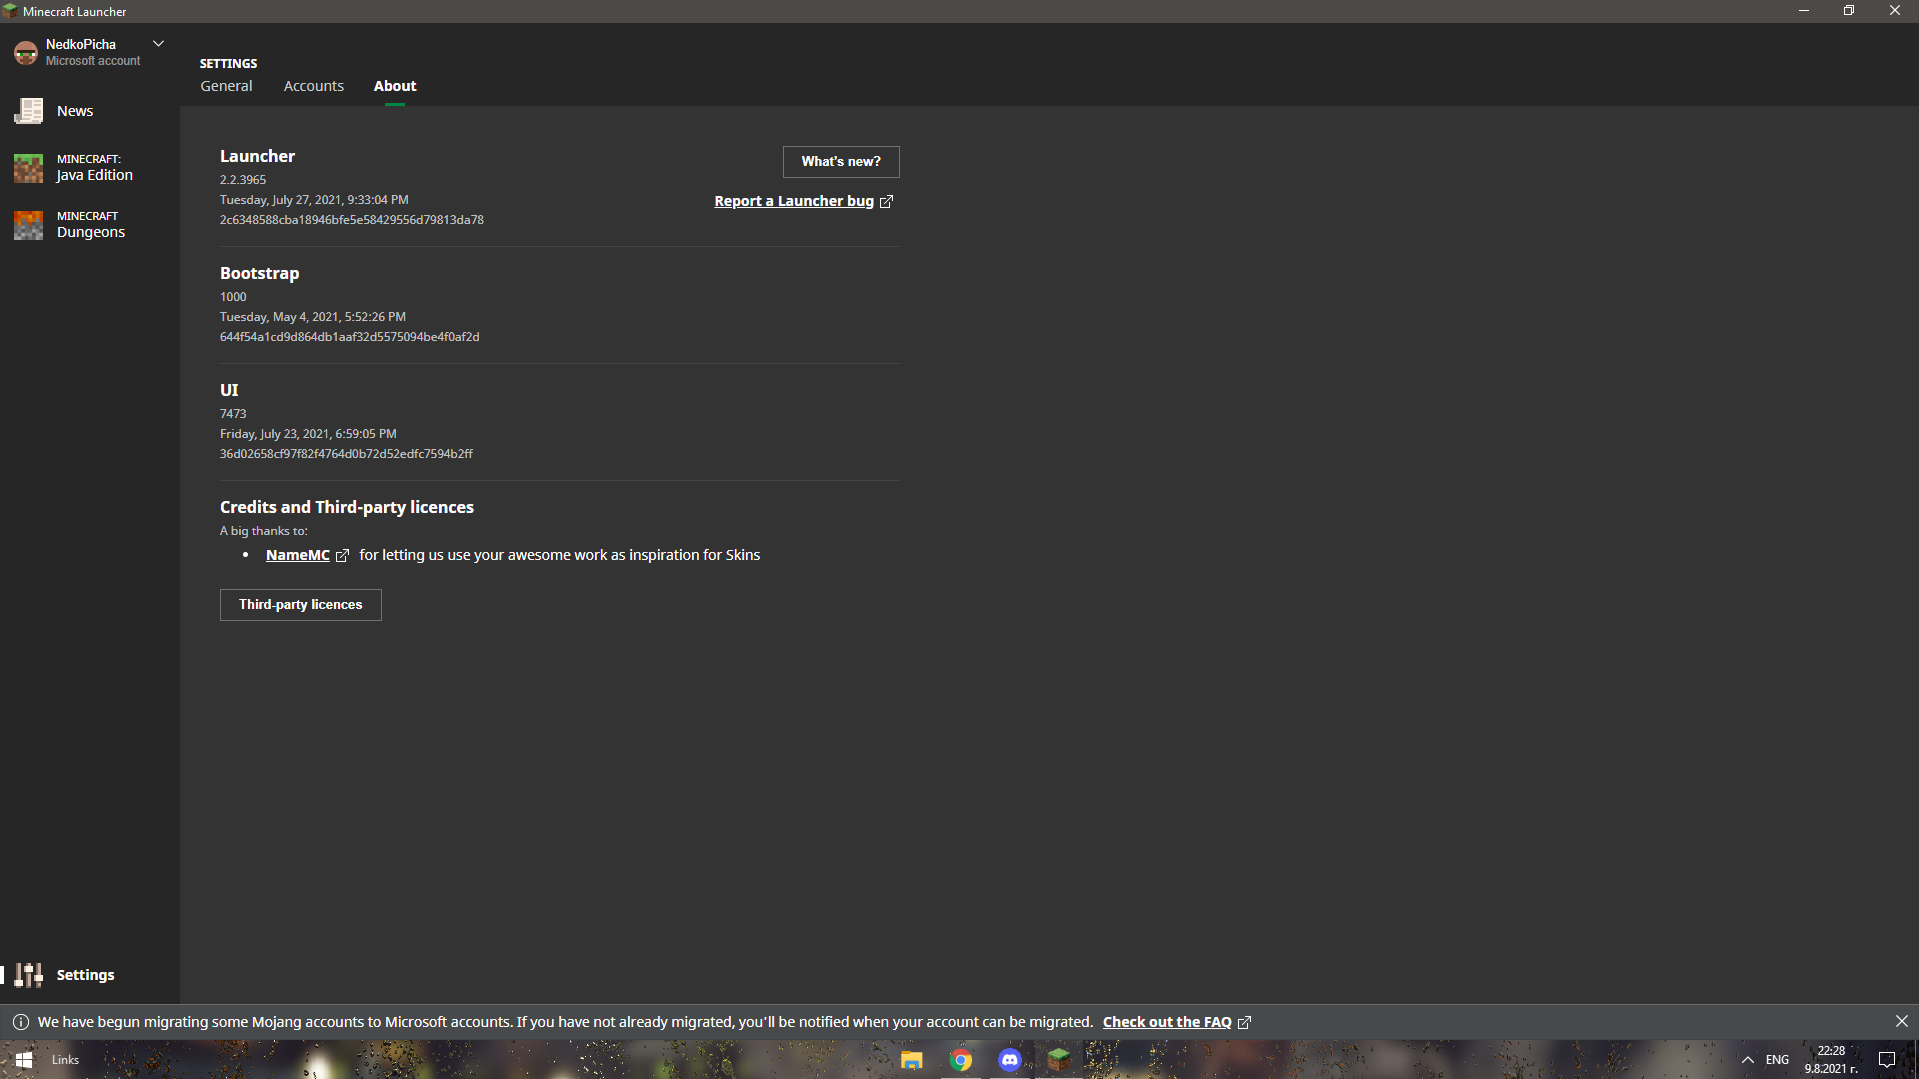Viewport: 1919px width, 1079px height.
Task: Click the Launcher build date text
Action: coord(314,200)
